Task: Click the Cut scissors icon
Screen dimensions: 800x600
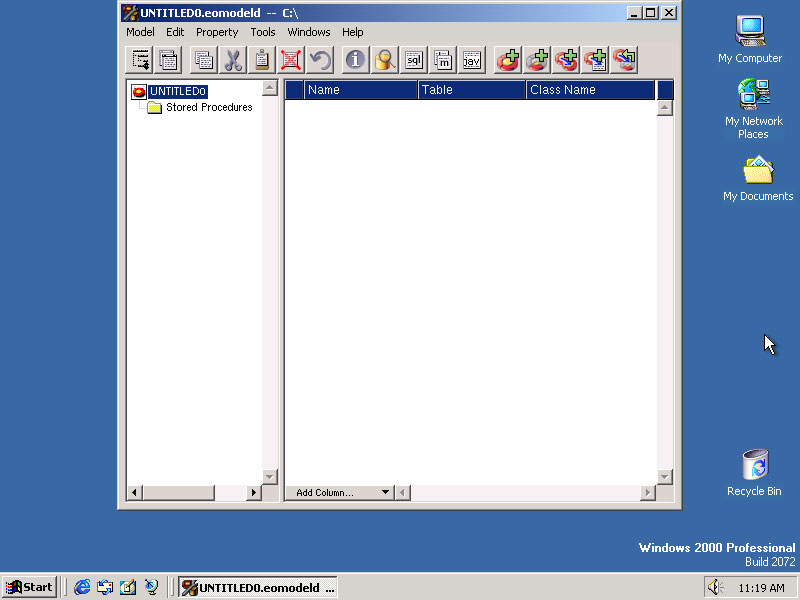Action: (x=233, y=60)
